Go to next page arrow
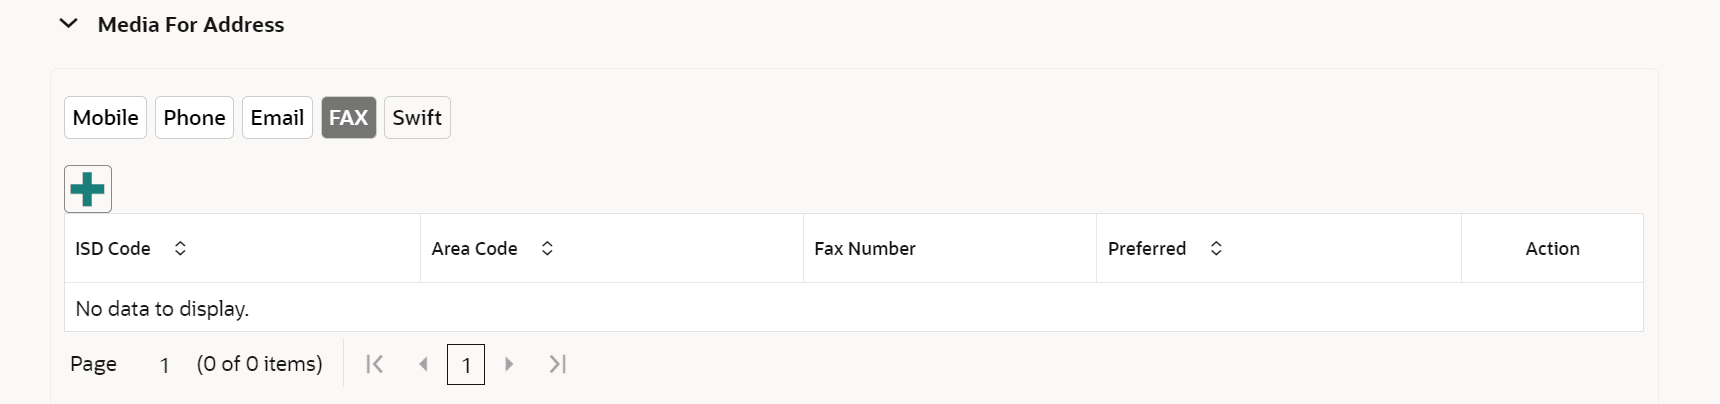This screenshot has height=404, width=1720. tap(509, 364)
